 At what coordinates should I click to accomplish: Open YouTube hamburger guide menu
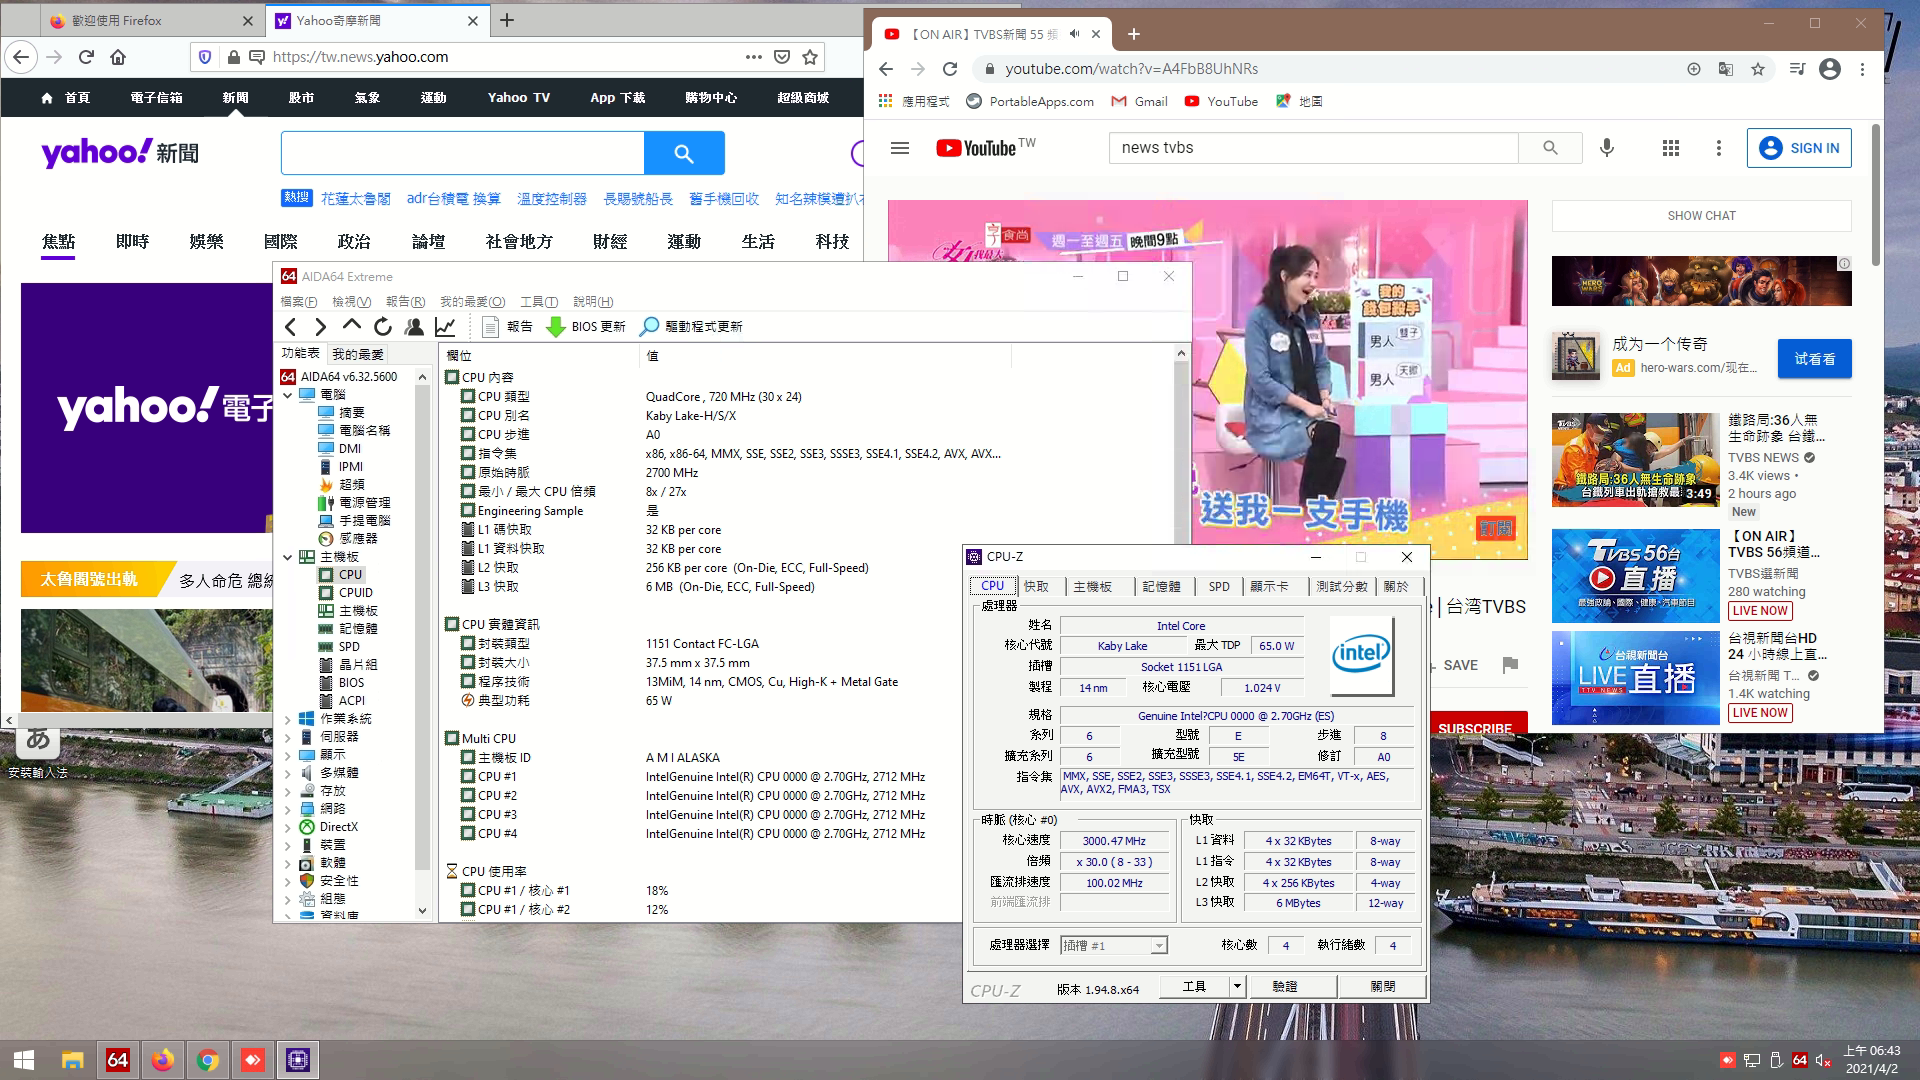(900, 148)
